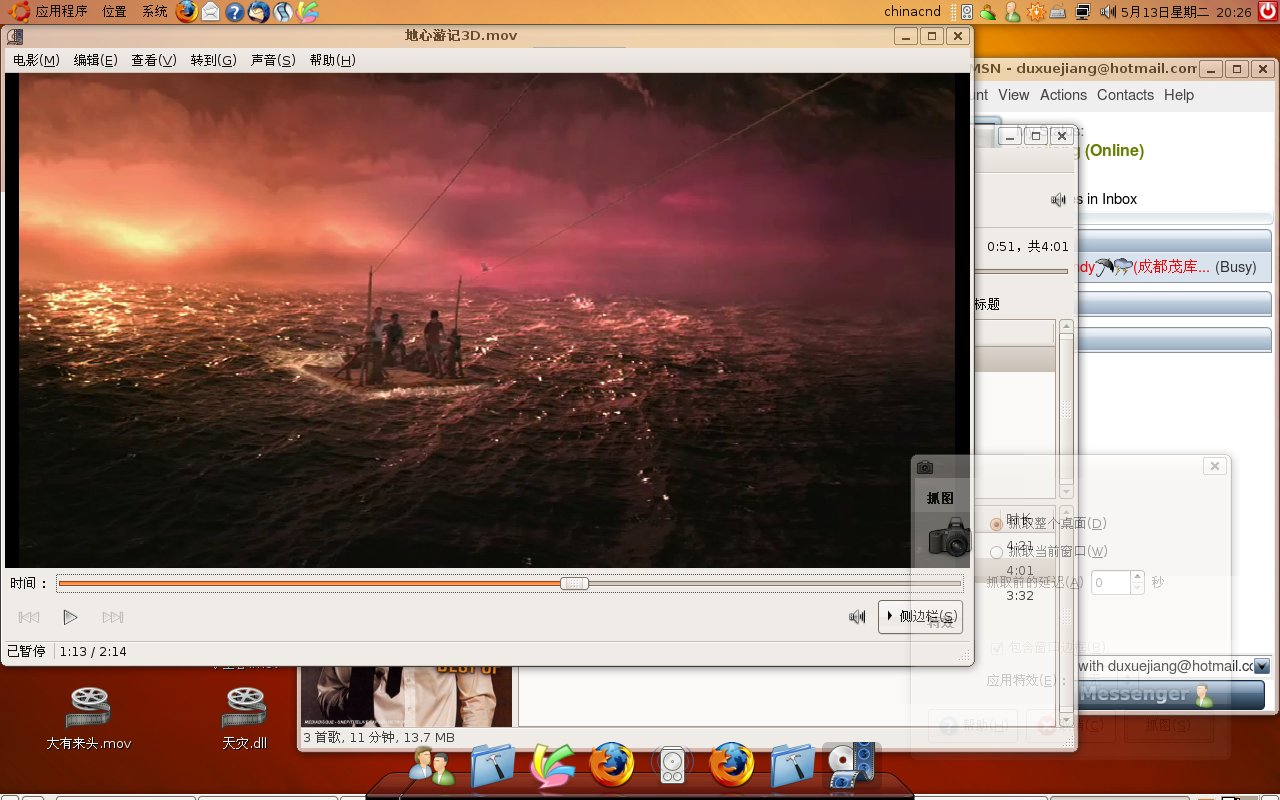Click the movie player window menu icon
The height and width of the screenshot is (800, 1280).
pyautogui.click(x=14, y=37)
